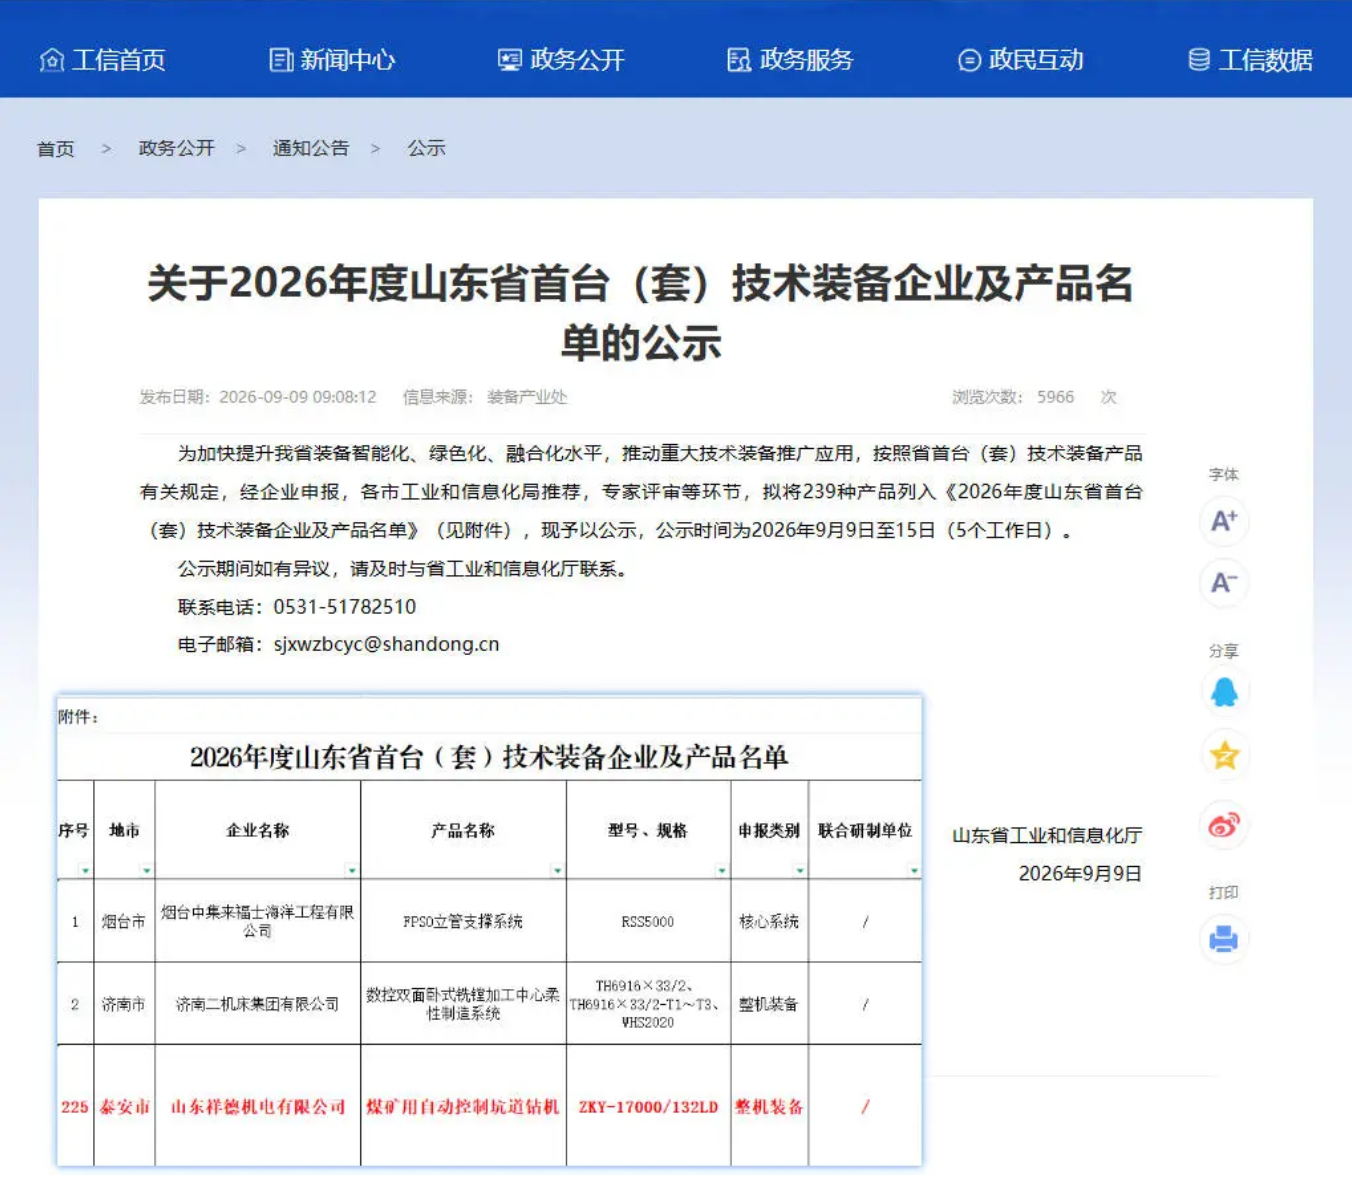Click the publish date 2026-09-09 09:08:12
The height and width of the screenshot is (1194, 1352).
click(x=298, y=397)
